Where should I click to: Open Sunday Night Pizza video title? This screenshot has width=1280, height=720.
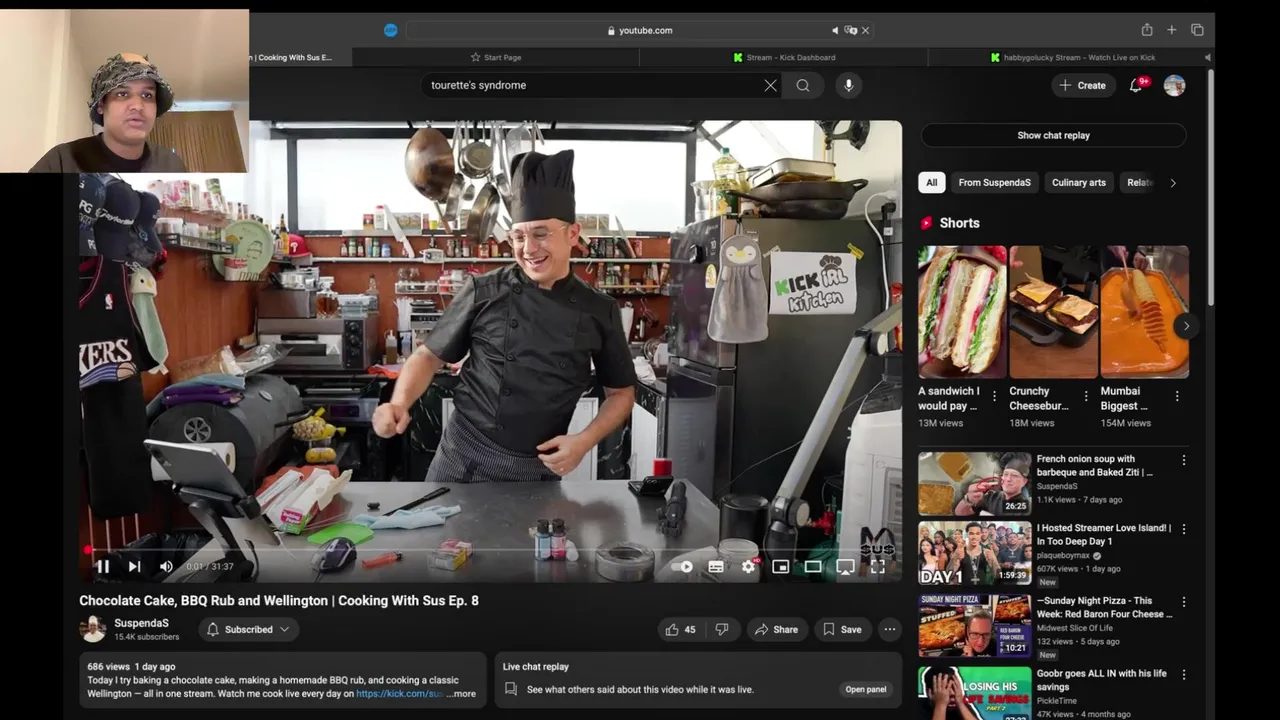(1104, 607)
